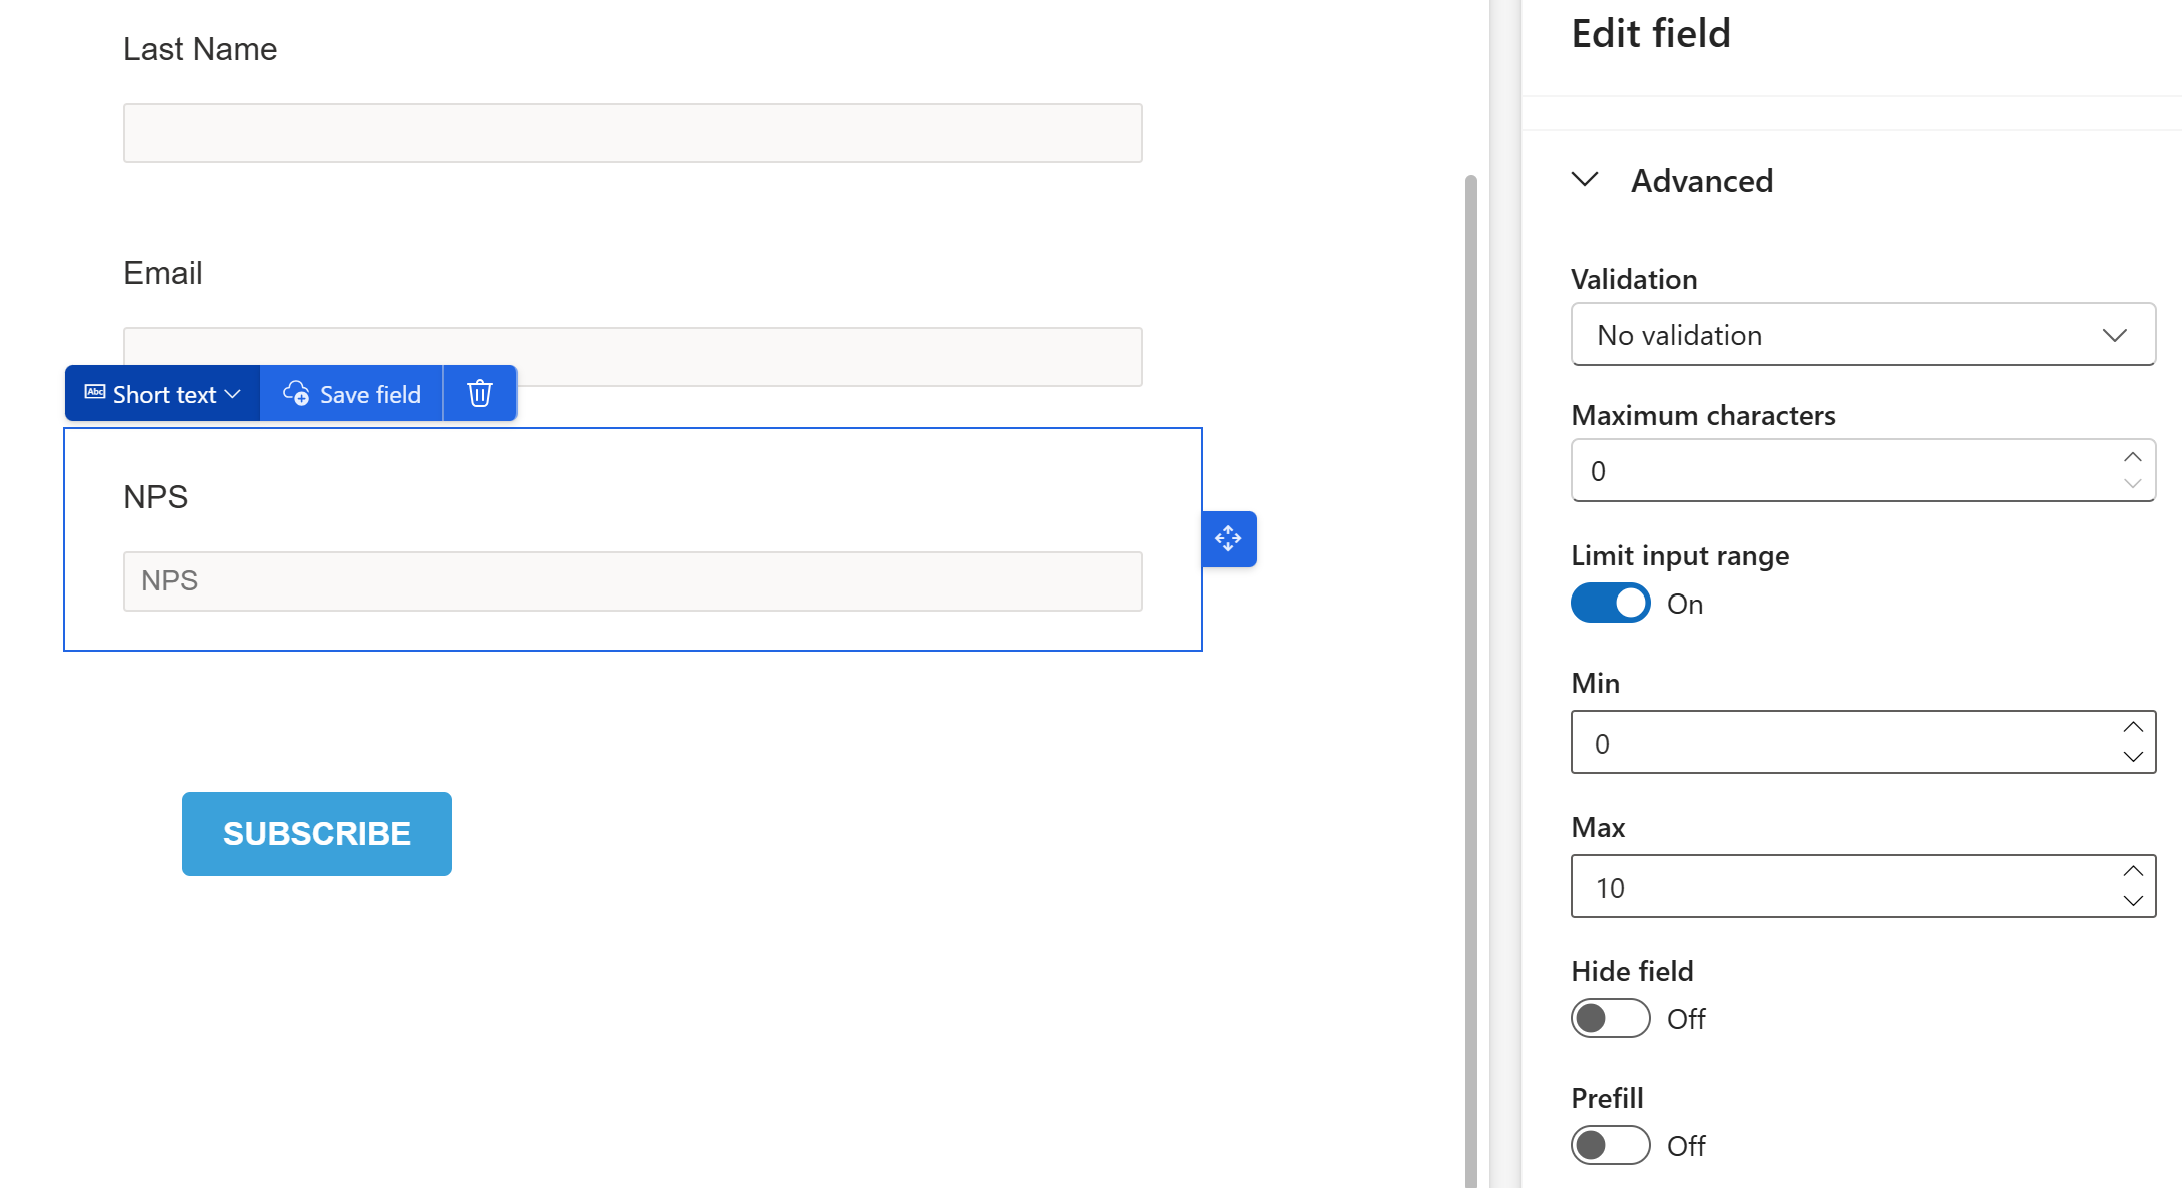
Task: Enable the Prefill toggle
Action: (1610, 1145)
